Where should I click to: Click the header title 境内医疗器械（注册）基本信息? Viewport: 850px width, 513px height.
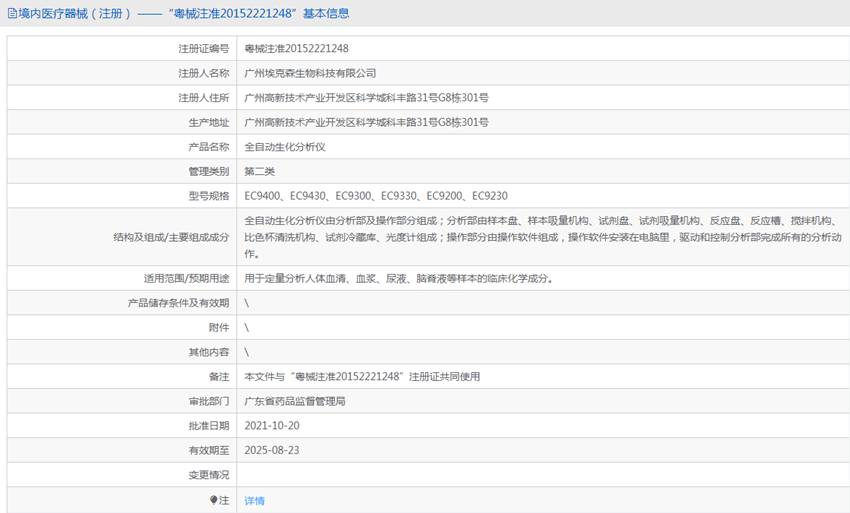[183, 14]
